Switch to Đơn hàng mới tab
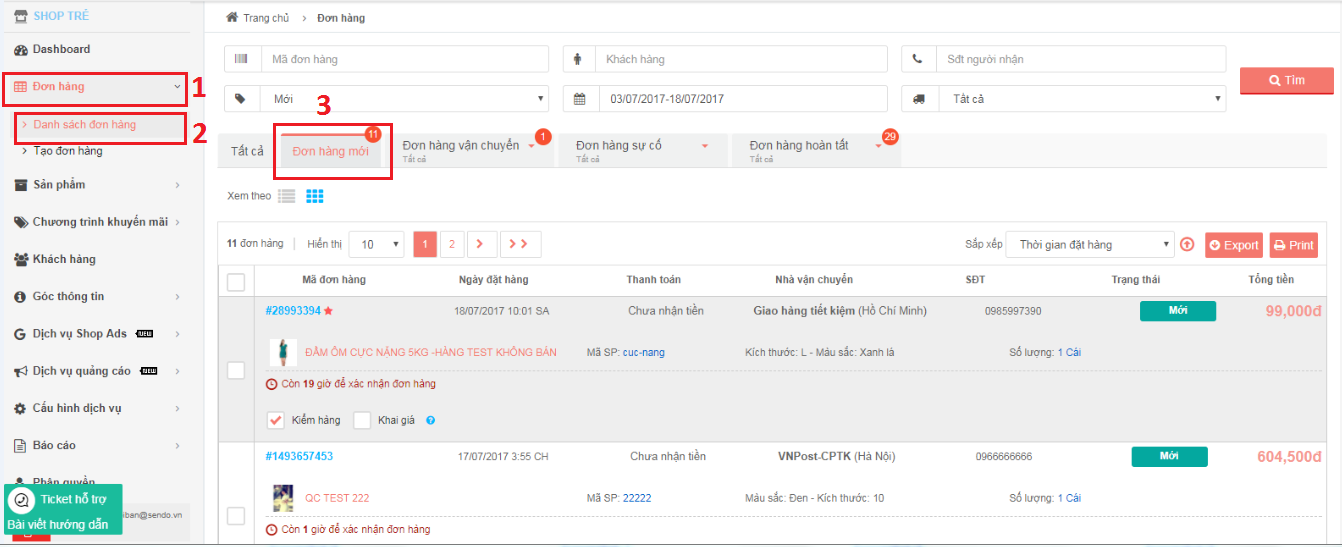Image resolution: width=1342 pixels, height=547 pixels. click(x=330, y=151)
